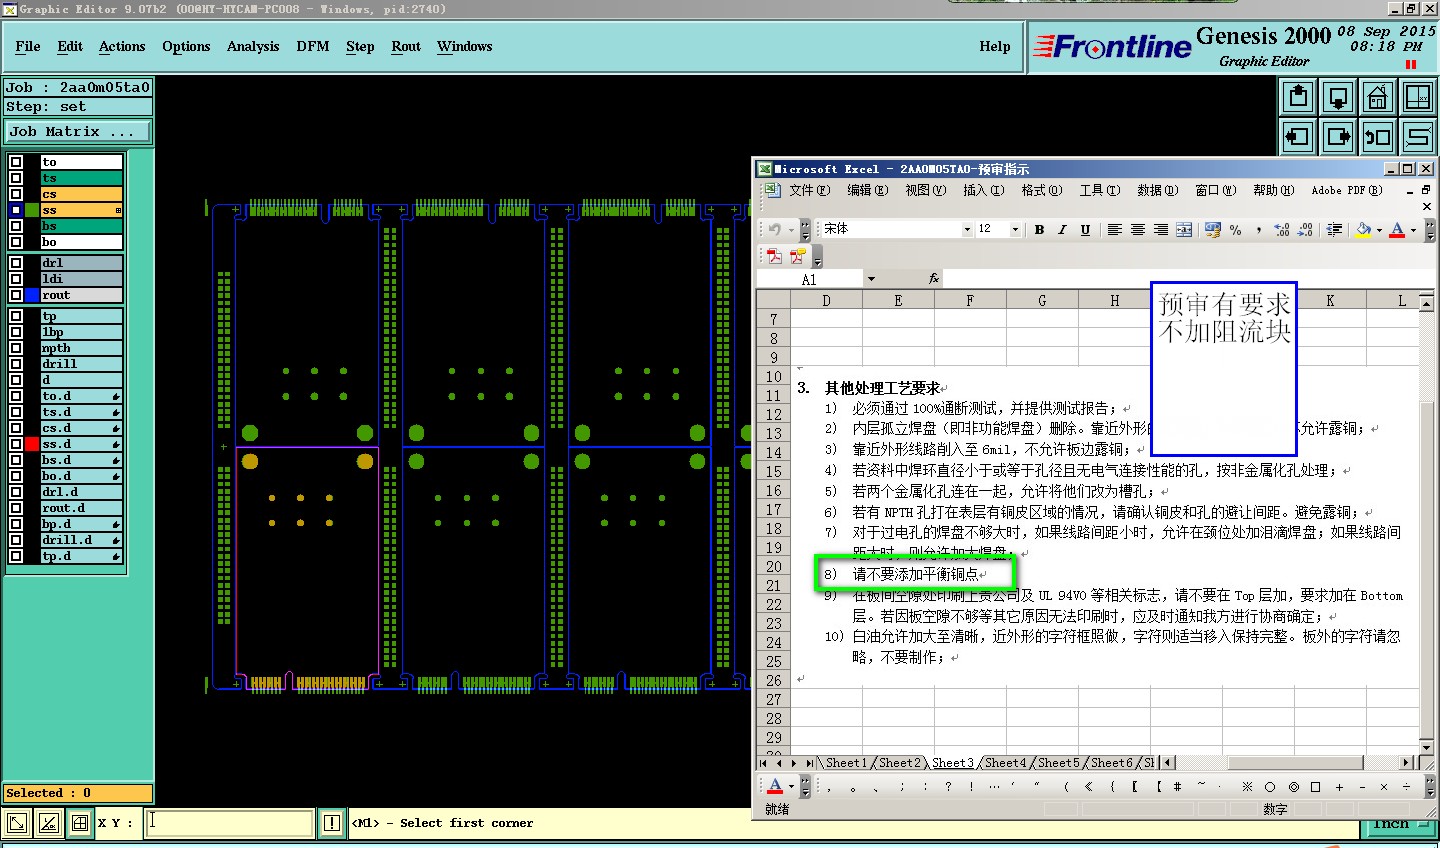Apply Italic formatting in Excel toolbar

(x=1062, y=230)
